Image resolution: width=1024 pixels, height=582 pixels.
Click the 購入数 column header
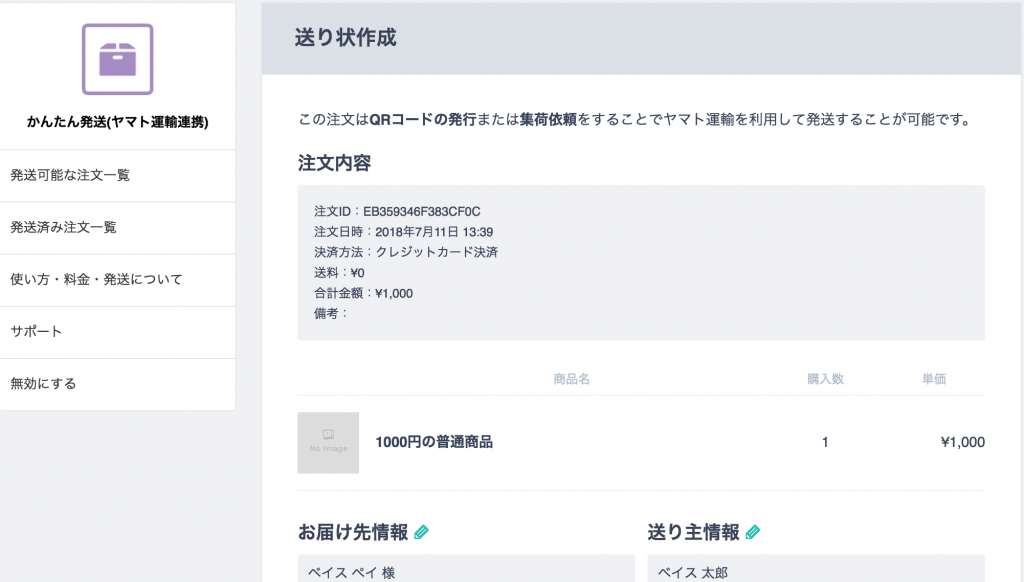825,379
